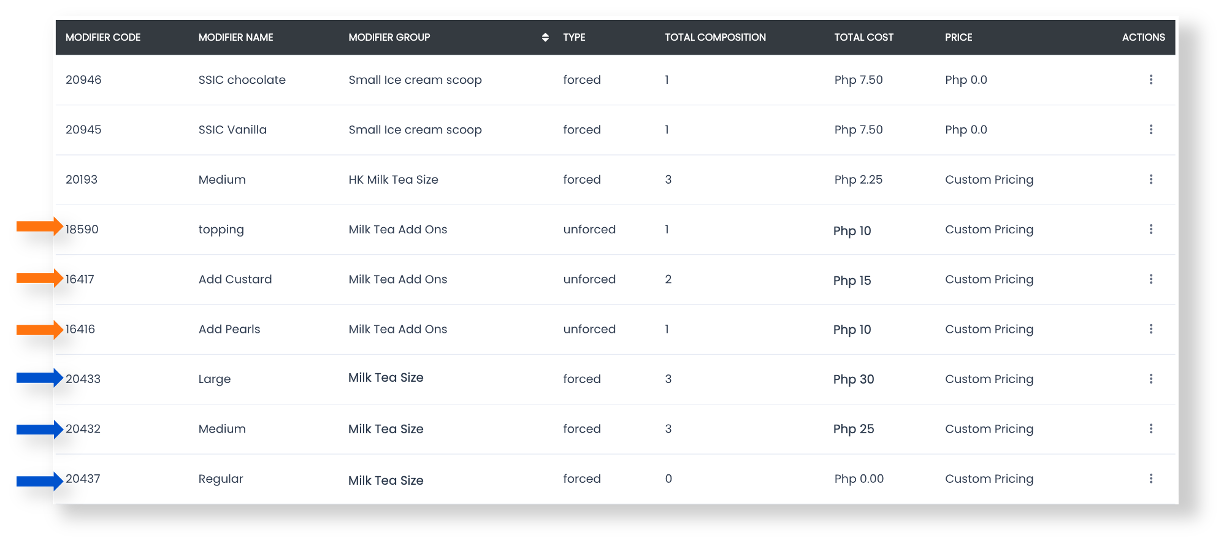This screenshot has width=1224, height=544.
Task: Open actions menu for SSIC chocolate row
Action: point(1151,80)
